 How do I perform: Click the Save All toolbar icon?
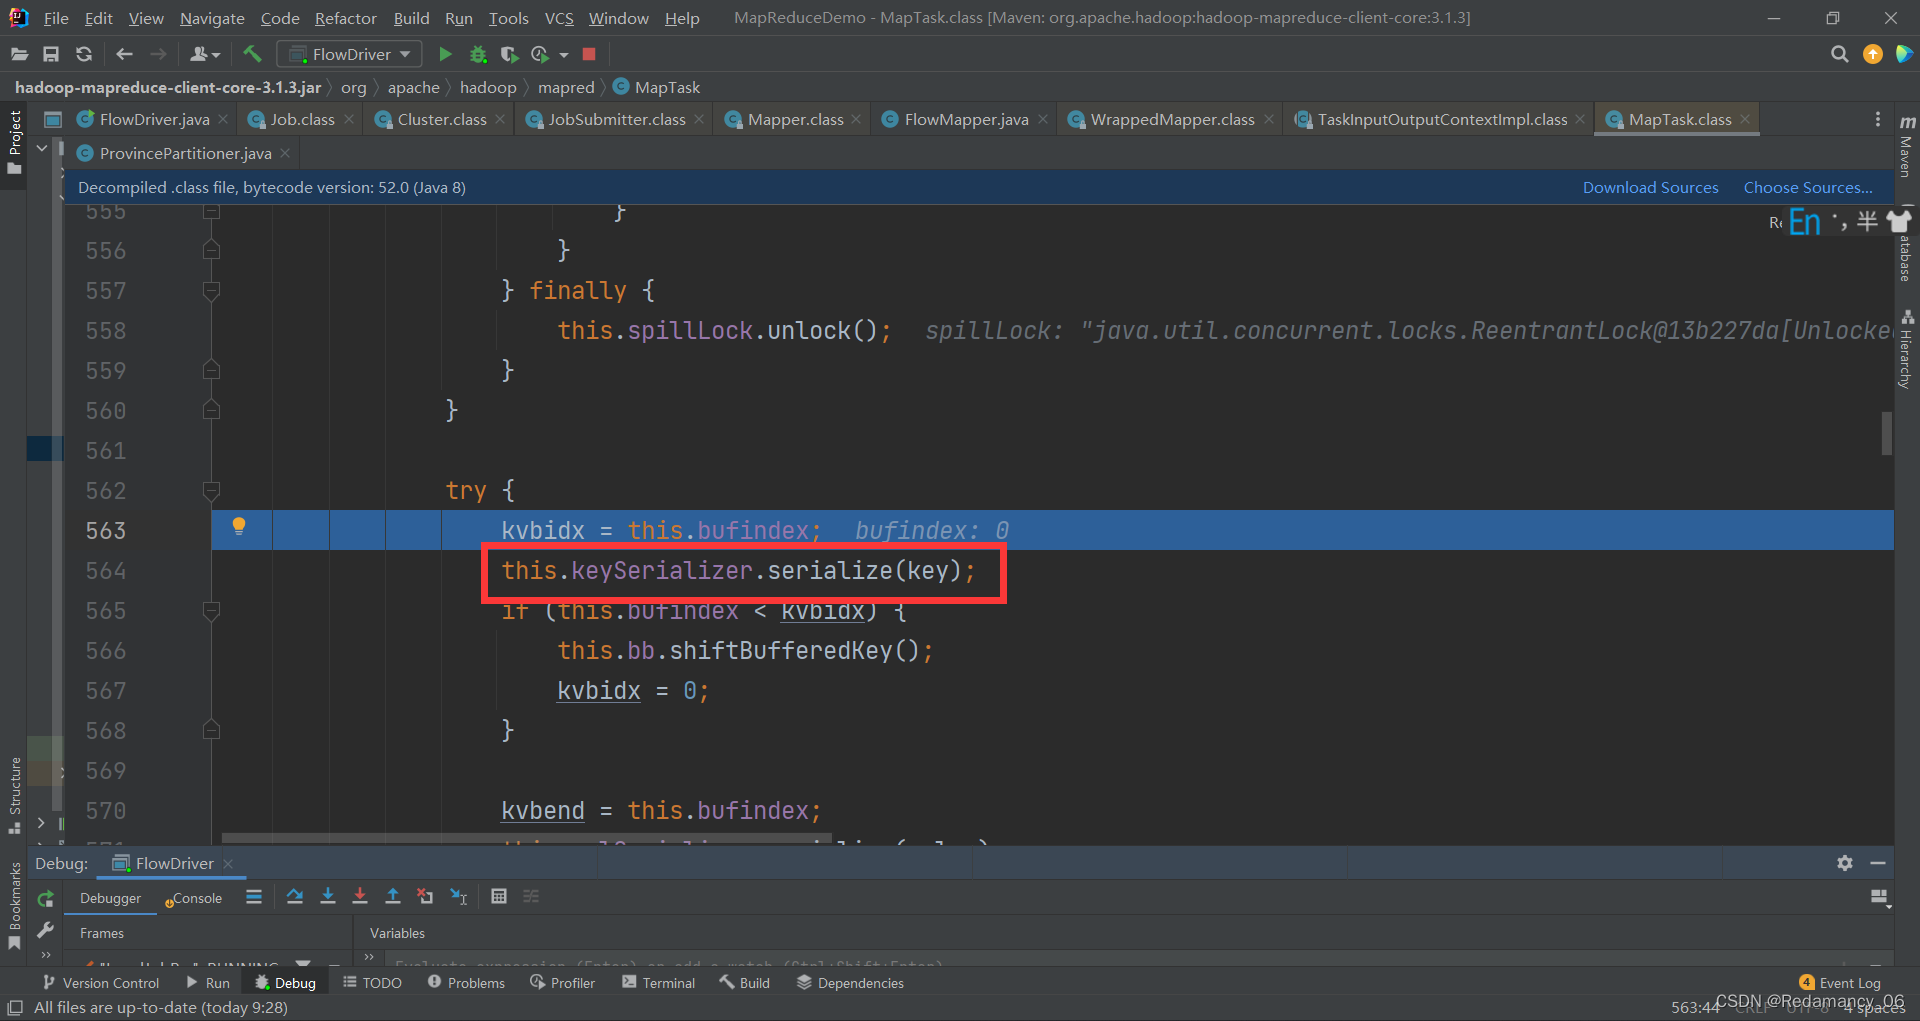click(x=51, y=54)
